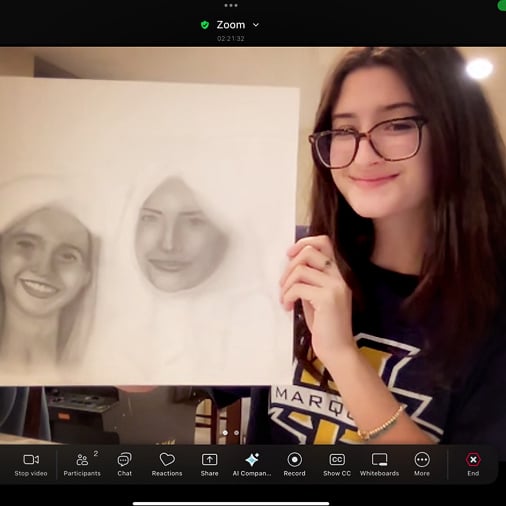The height and width of the screenshot is (506, 506).
Task: Share your screen with Share
Action: coord(209,464)
